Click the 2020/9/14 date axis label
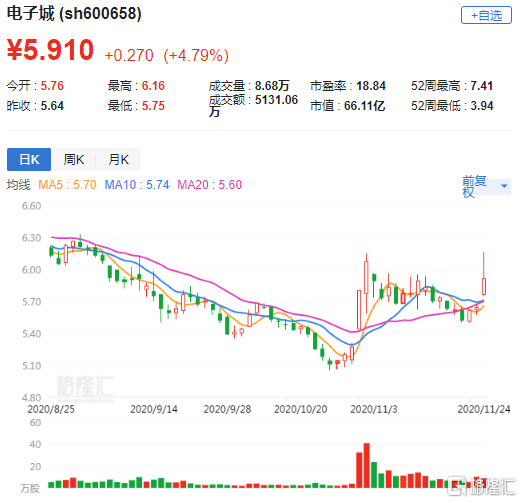The height and width of the screenshot is (503, 522). click(x=154, y=409)
